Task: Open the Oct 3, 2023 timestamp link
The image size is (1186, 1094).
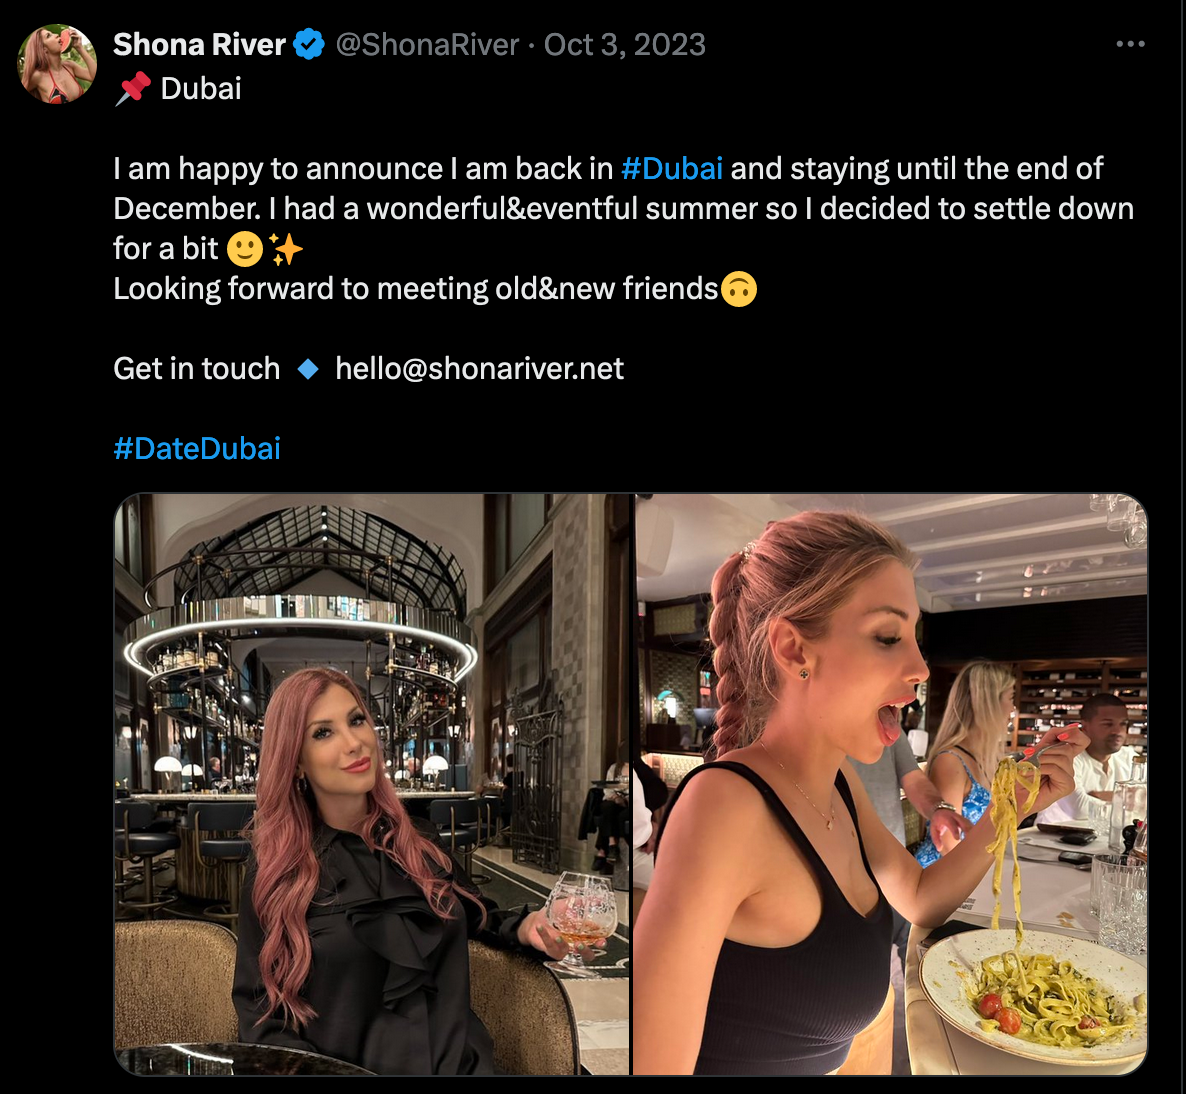Action: tap(625, 45)
